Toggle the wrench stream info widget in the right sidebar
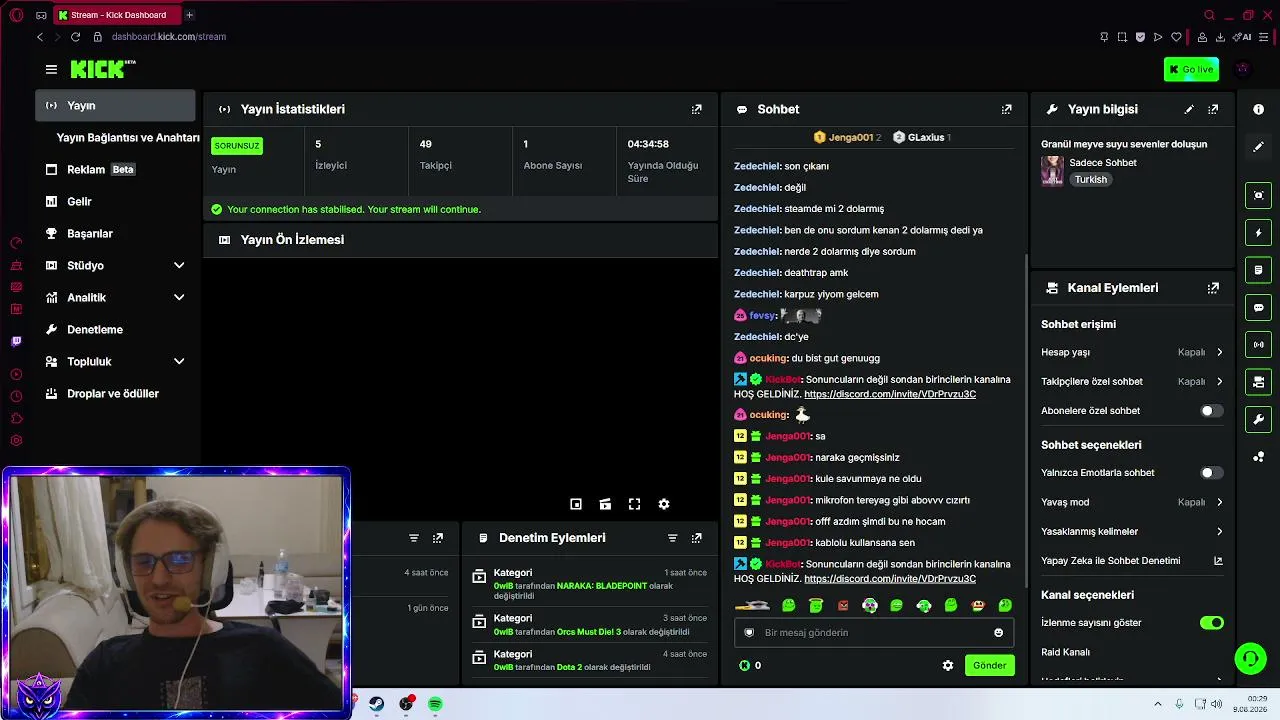This screenshot has height=720, width=1280. (1259, 419)
